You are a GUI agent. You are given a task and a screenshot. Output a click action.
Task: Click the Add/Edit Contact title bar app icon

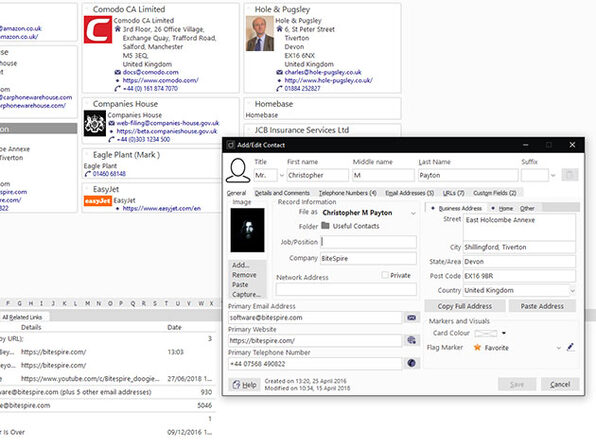230,145
